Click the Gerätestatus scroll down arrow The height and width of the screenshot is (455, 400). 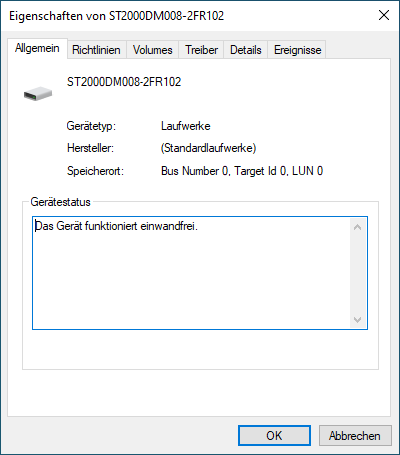click(358, 320)
